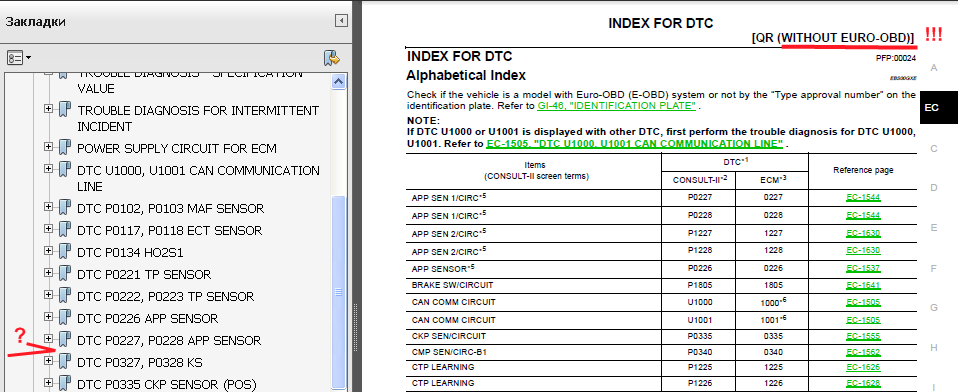The width and height of the screenshot is (958, 392).
Task: Click bookmark icon of DTC P0134 HO2S1
Action: tap(65, 252)
